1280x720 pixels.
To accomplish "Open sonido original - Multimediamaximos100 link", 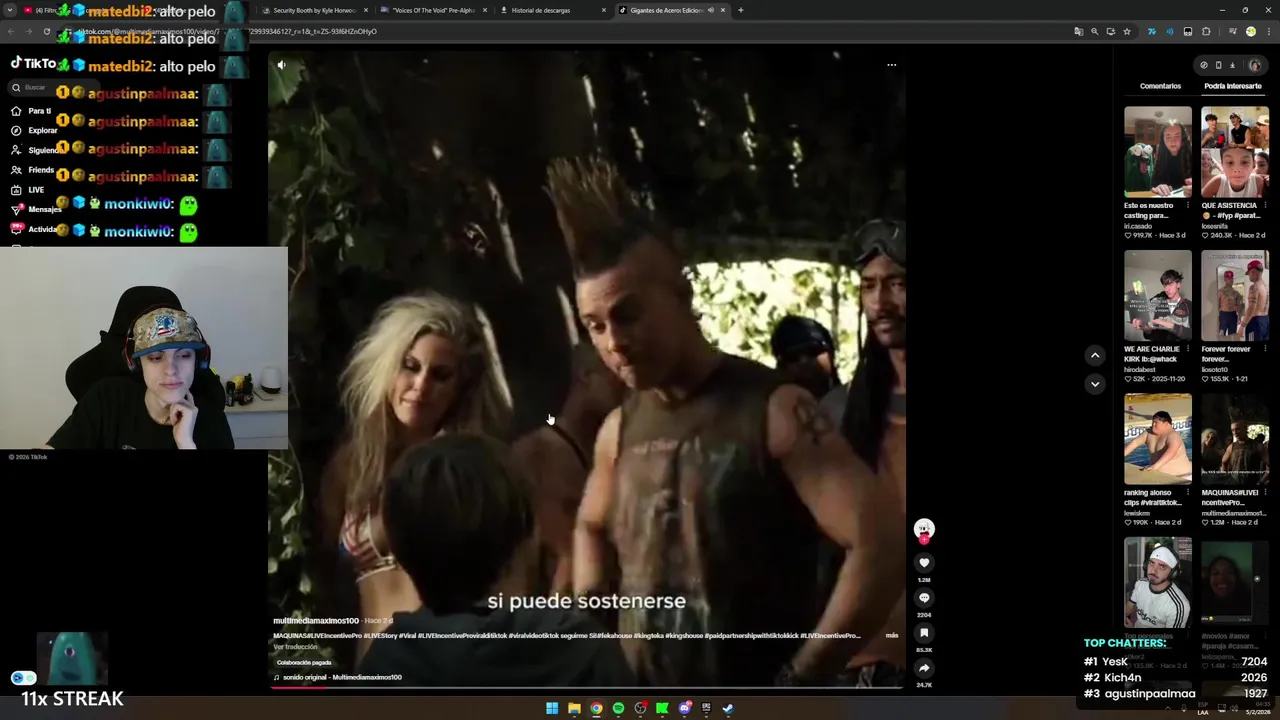I will tap(341, 677).
